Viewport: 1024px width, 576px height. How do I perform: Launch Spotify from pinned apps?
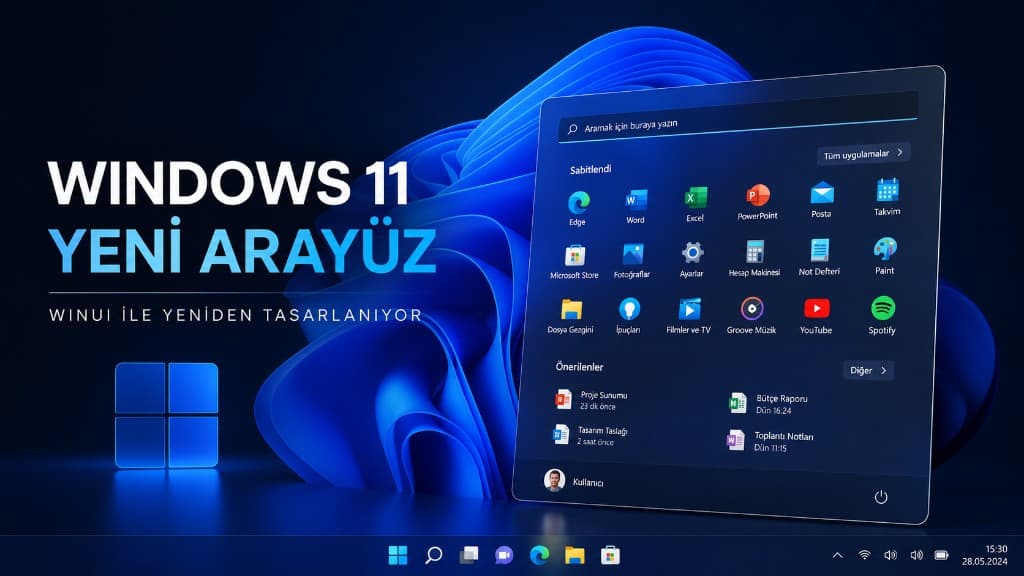point(882,316)
